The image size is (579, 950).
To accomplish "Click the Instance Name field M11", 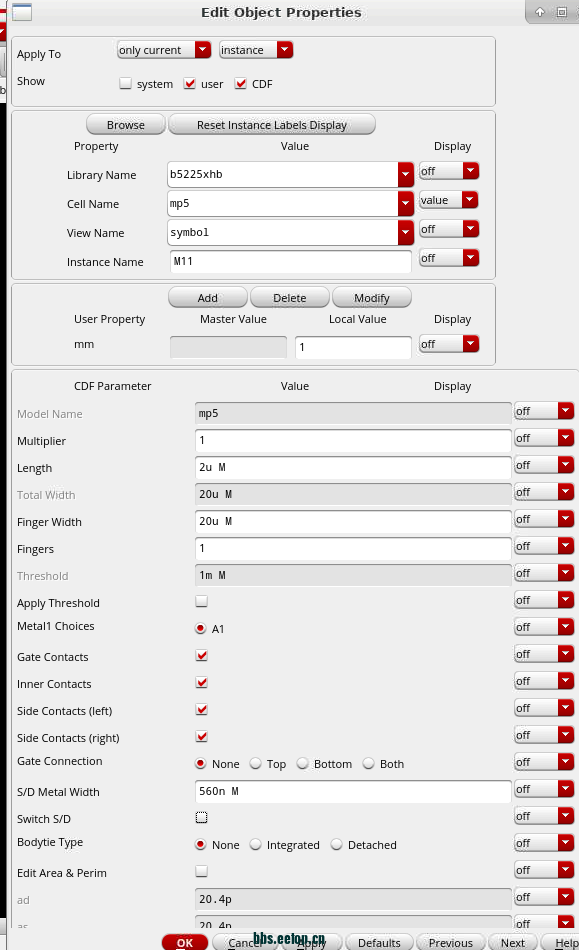I will pos(291,262).
